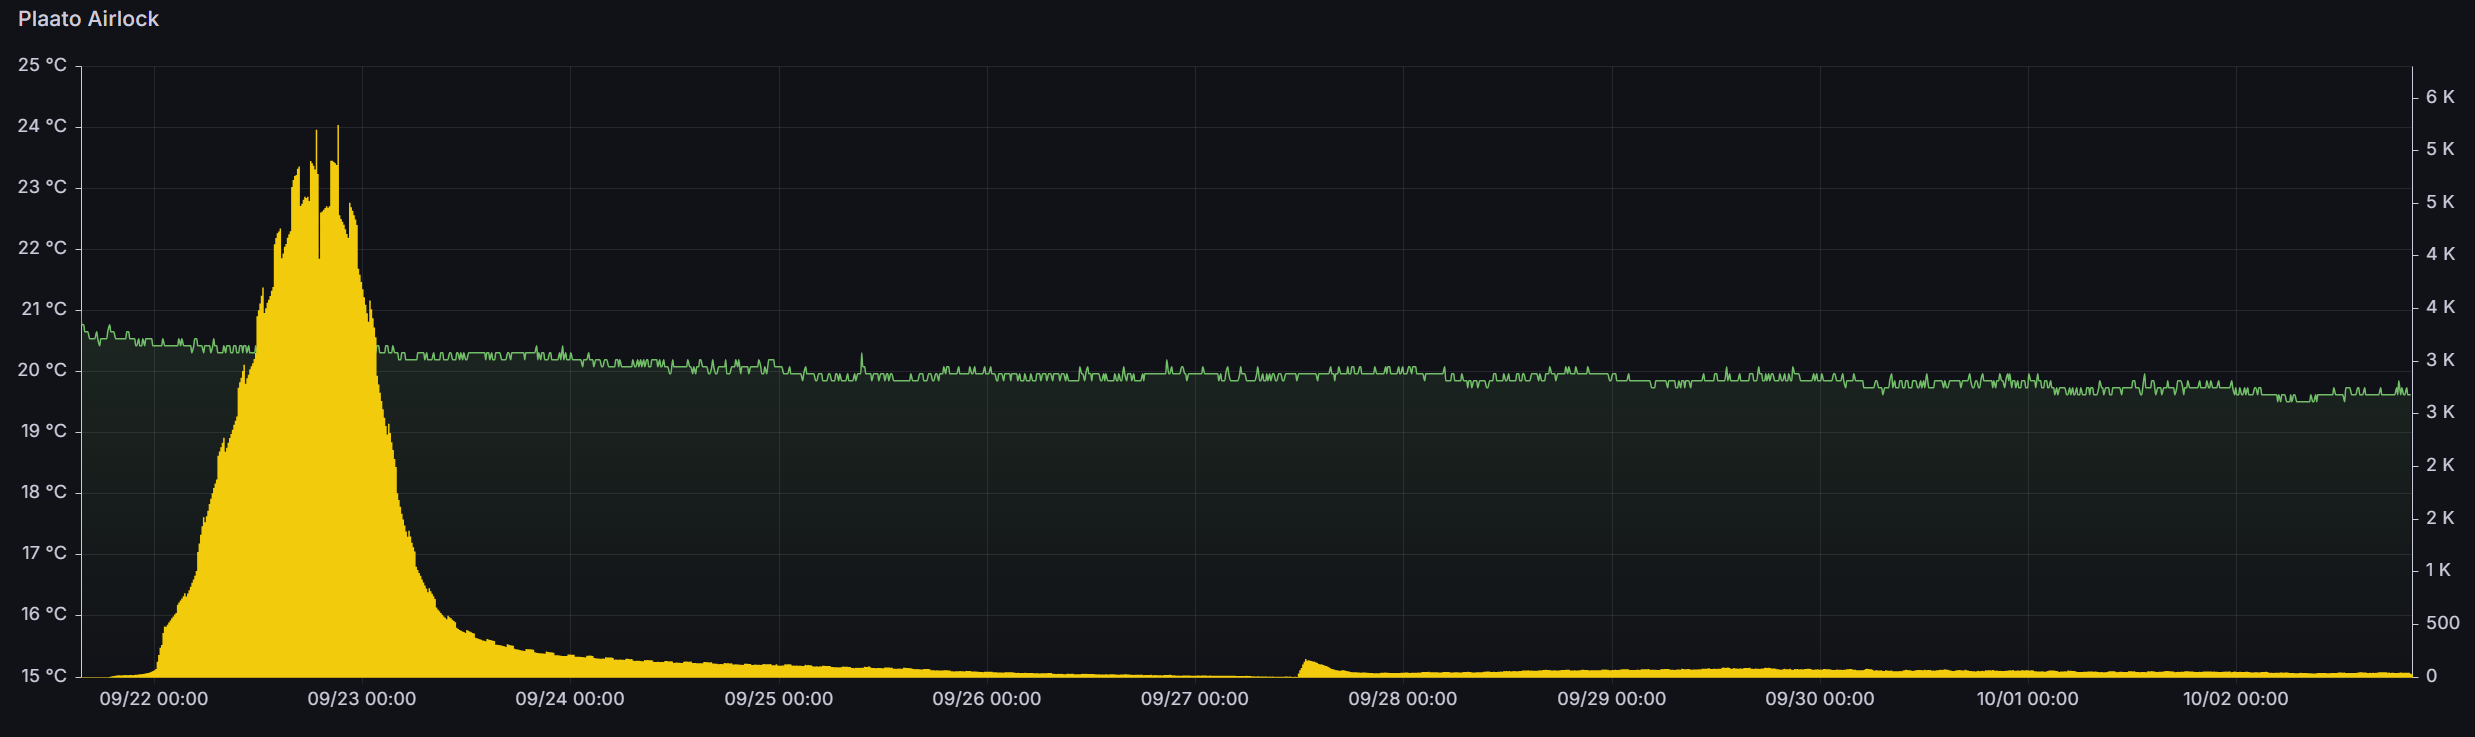
Task: Select the 09/24 00:00 x-axis tick
Action: coord(570,699)
